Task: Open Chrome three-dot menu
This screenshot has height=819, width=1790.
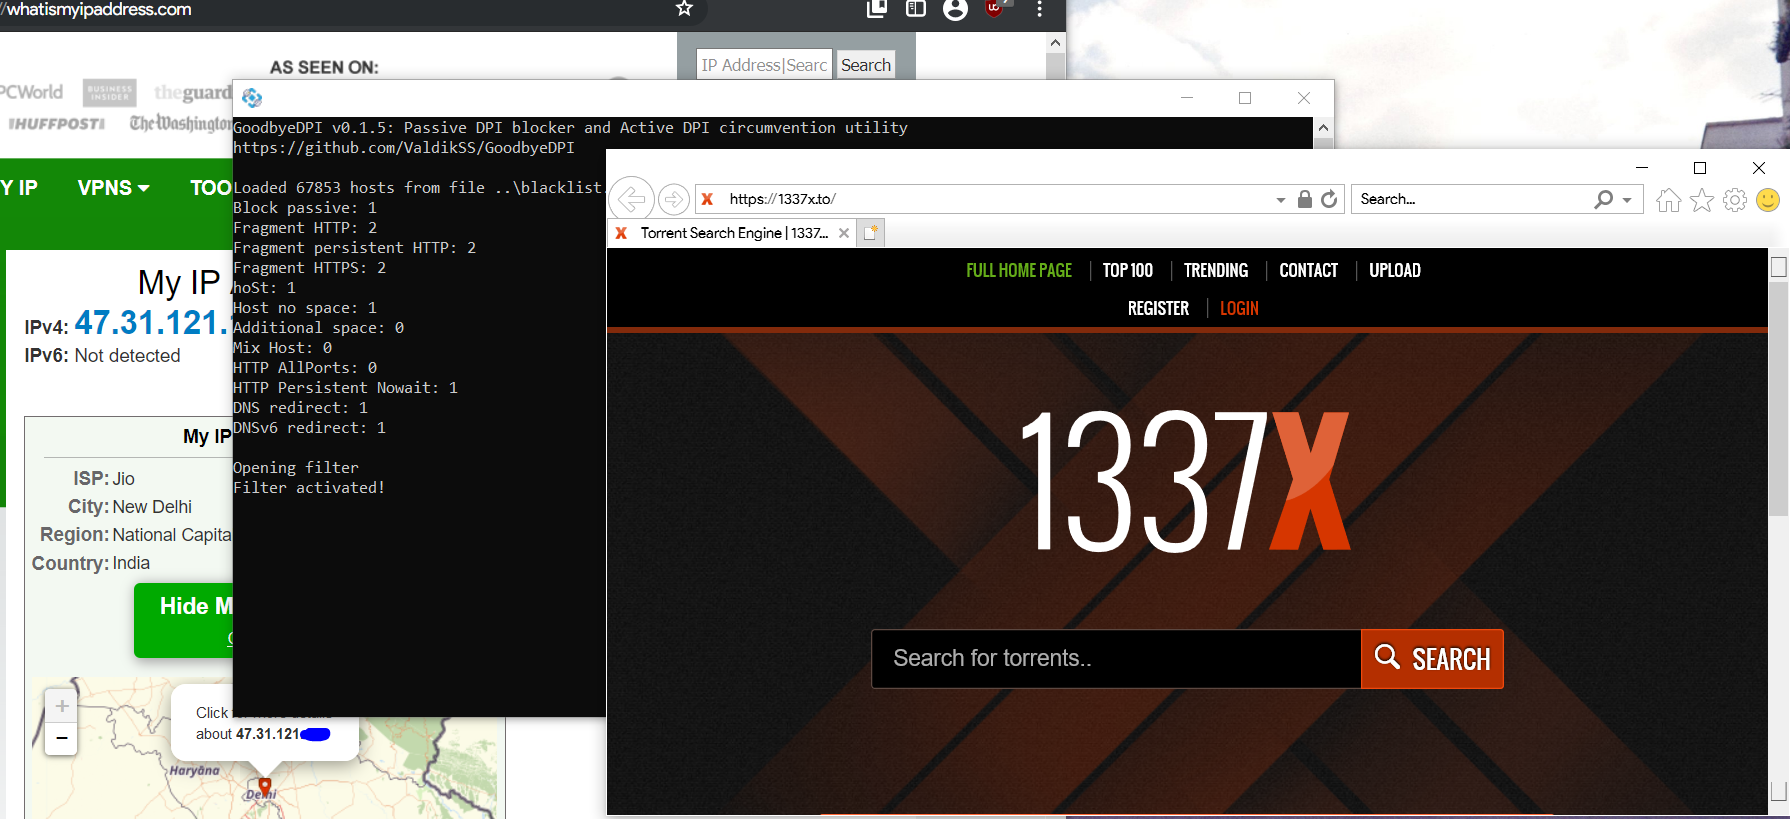Action: [x=1040, y=9]
